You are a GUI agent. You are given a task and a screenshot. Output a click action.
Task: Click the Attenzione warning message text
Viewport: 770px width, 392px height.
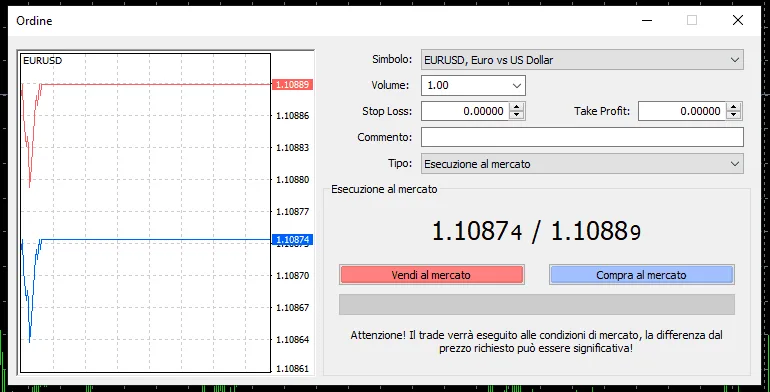[536, 342]
